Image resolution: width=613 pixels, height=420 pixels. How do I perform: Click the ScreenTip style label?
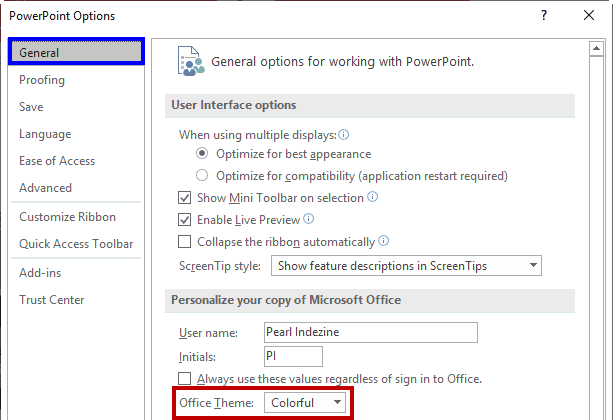pyautogui.click(x=220, y=266)
